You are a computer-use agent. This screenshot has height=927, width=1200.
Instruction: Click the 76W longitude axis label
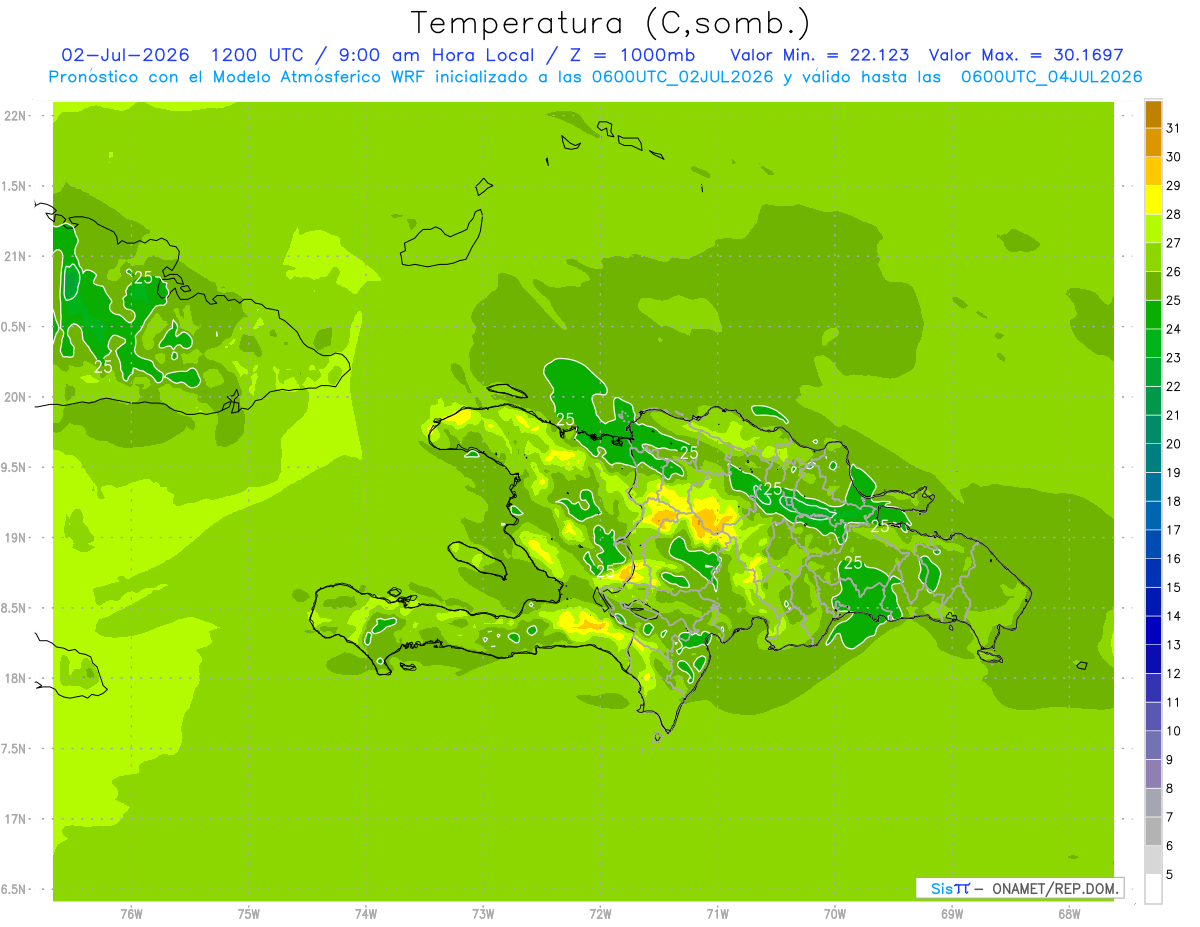tap(131, 913)
